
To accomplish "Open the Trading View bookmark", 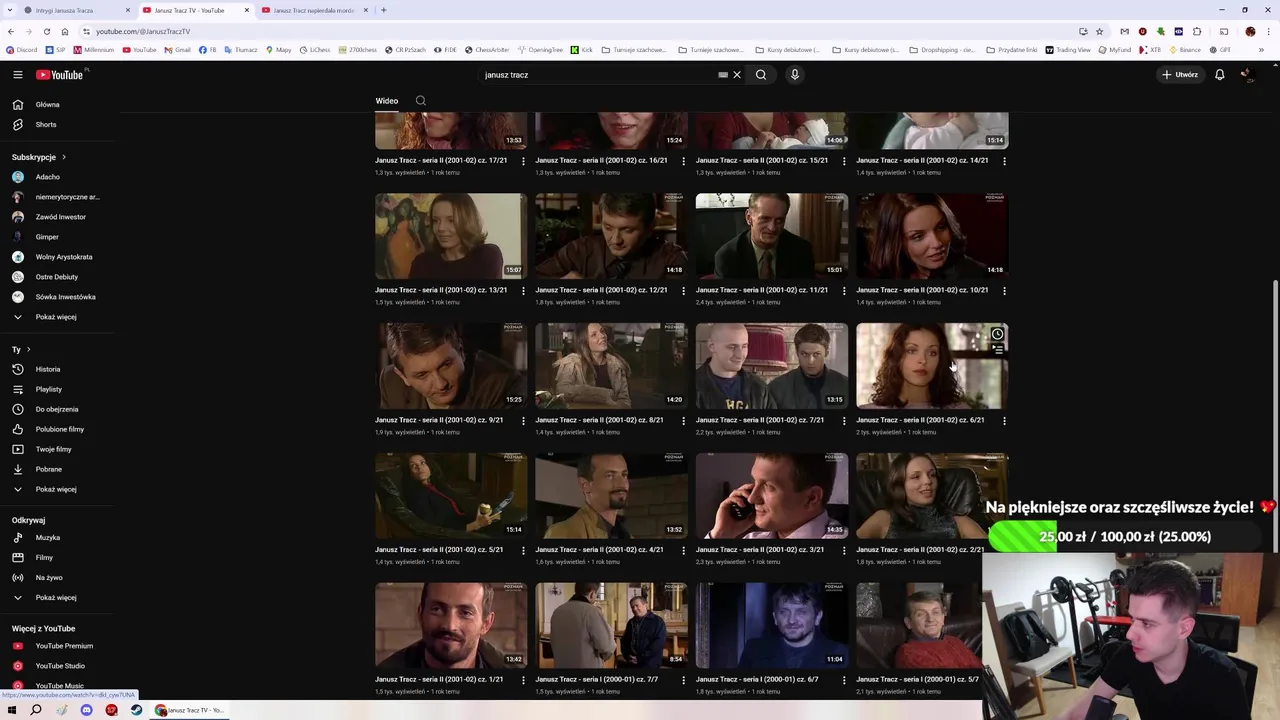I will click(1068, 49).
